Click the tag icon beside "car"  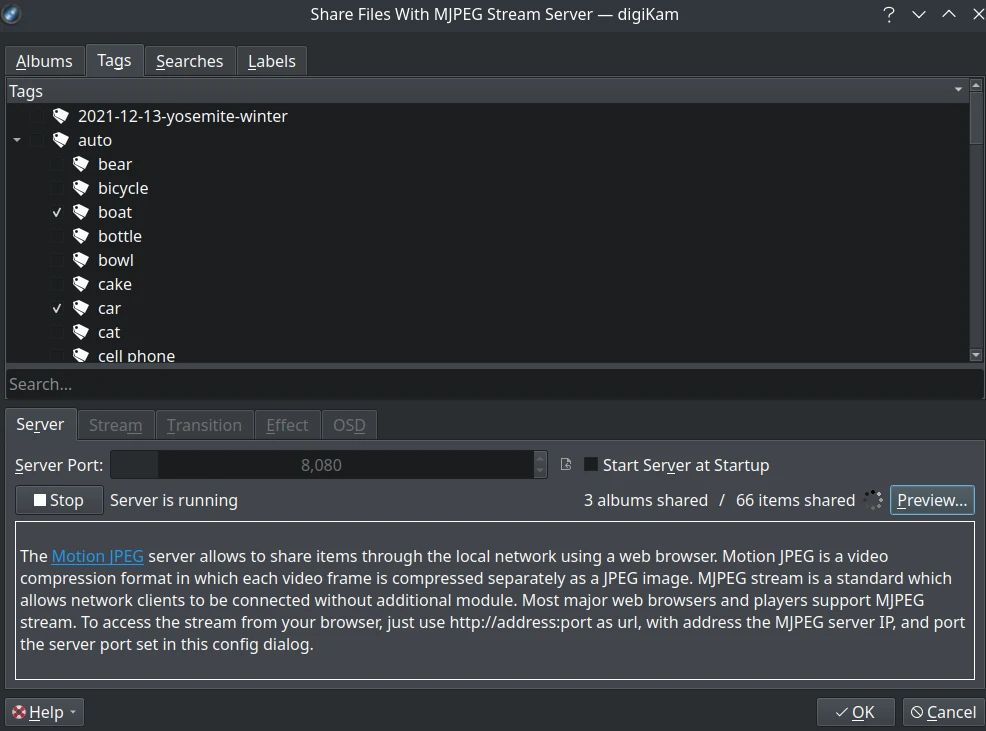point(81,308)
